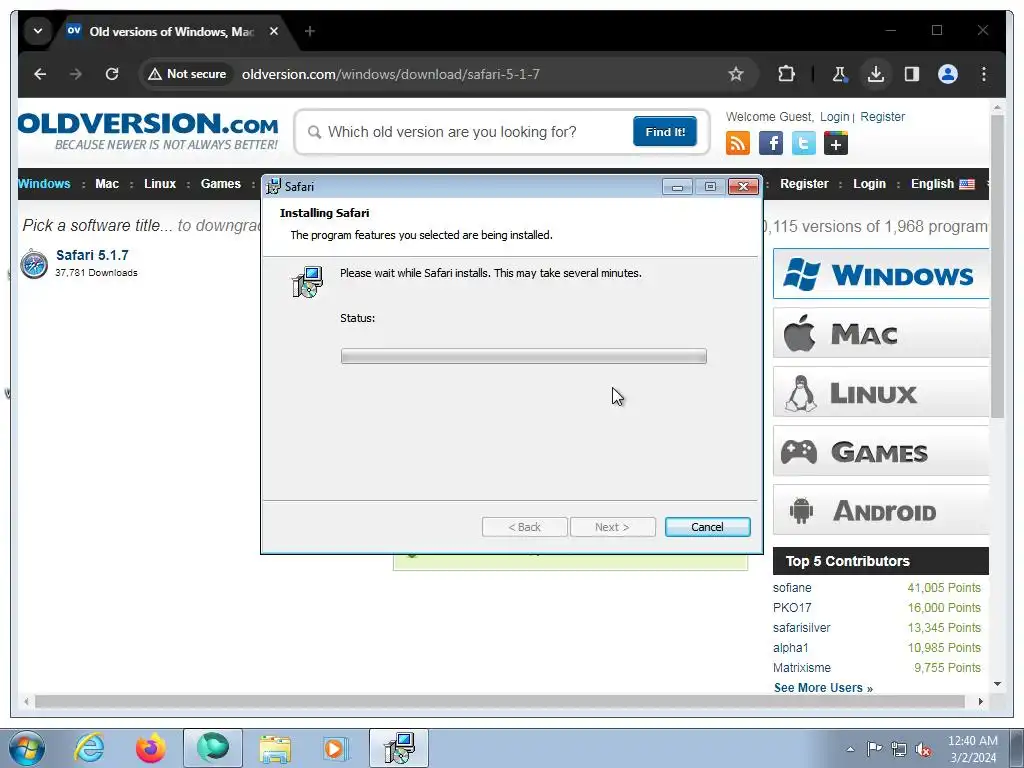Click the installer icon in Safari dialog title
This screenshot has height=768, width=1024.
pos(274,187)
